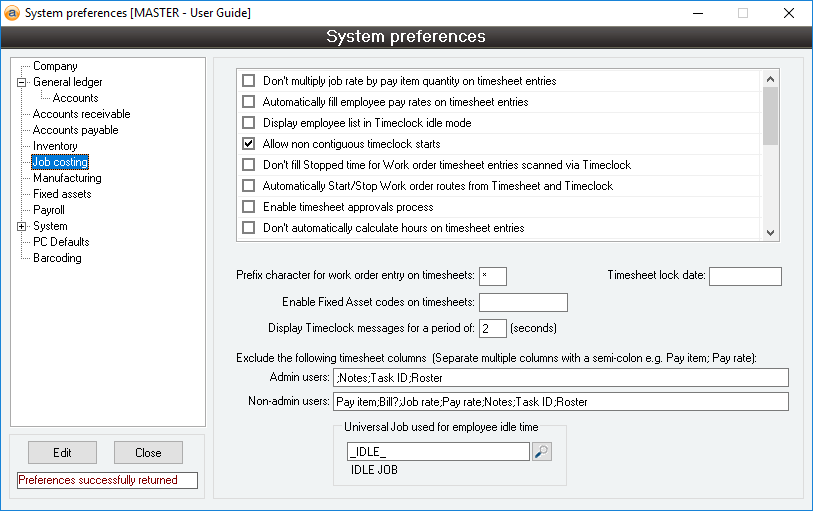The image size is (813, 511).
Task: Click the Non-admin users excluded columns field
Action: tap(560, 402)
